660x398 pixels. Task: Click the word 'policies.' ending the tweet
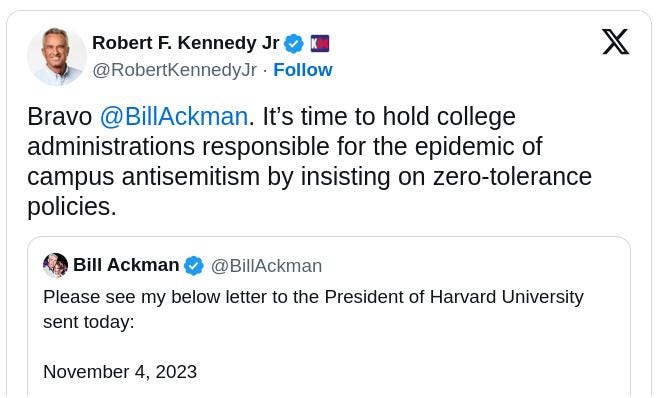(x=72, y=207)
